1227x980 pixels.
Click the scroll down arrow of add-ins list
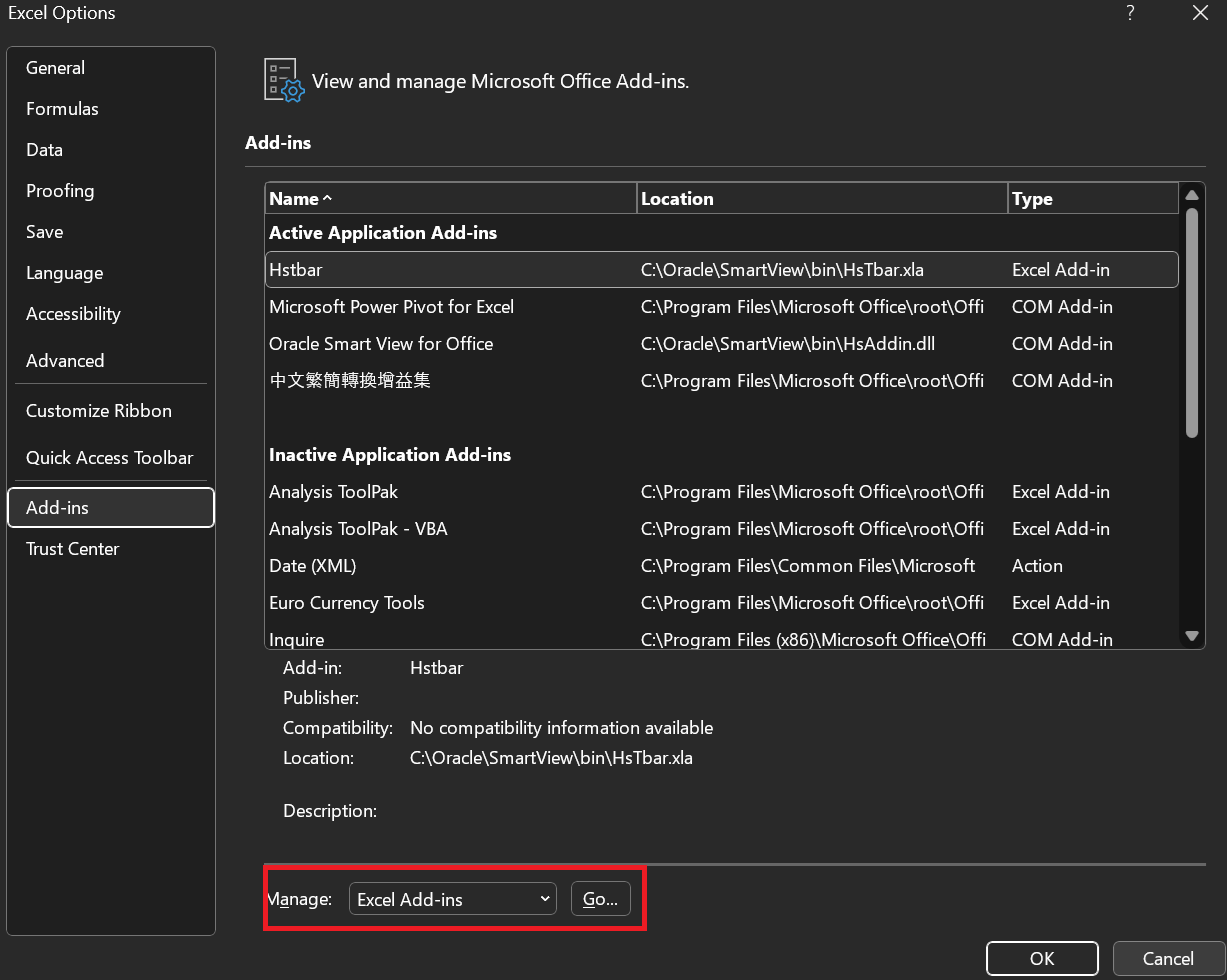click(1192, 636)
